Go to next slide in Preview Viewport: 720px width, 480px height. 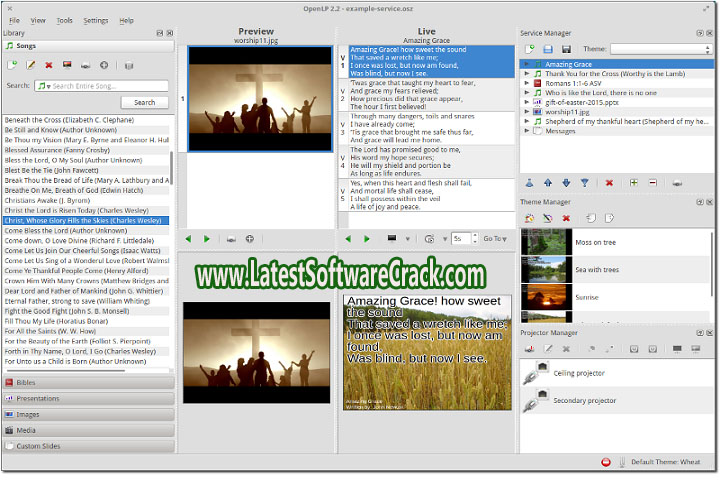[x=207, y=239]
